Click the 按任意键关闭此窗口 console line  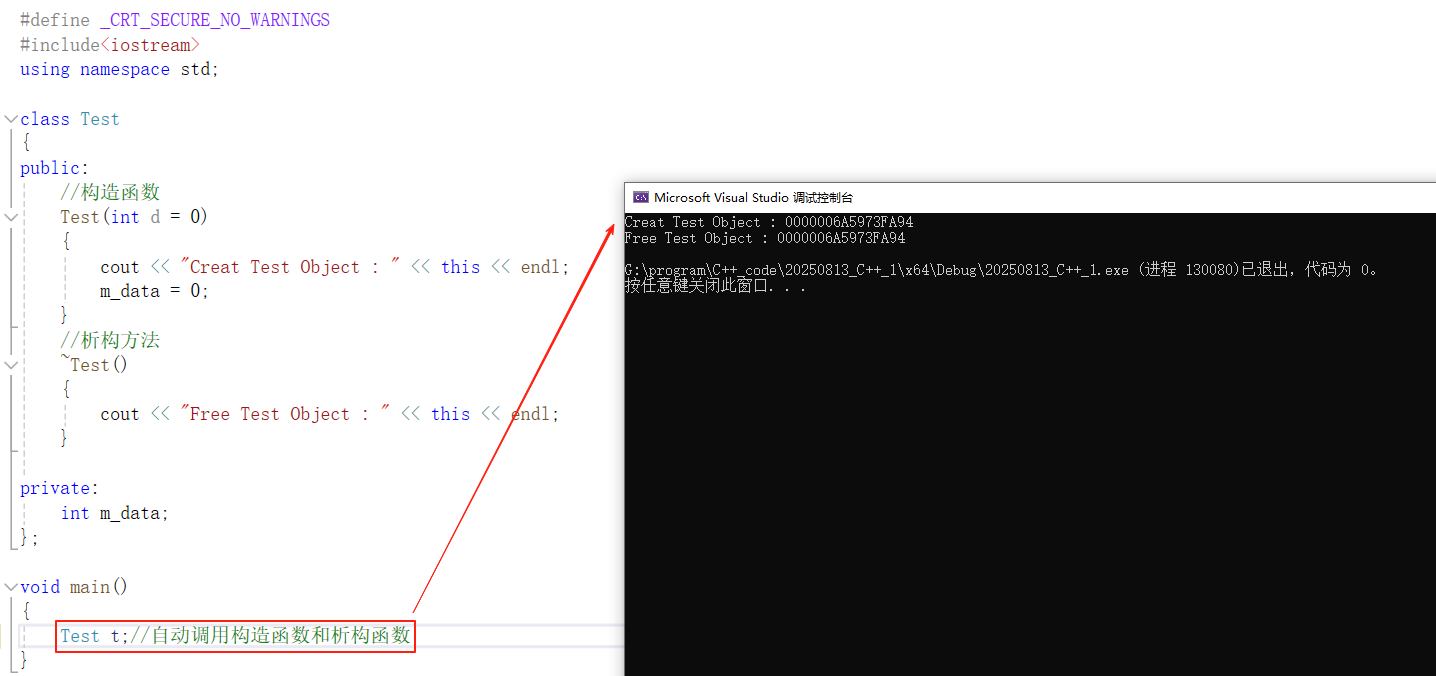tap(716, 286)
